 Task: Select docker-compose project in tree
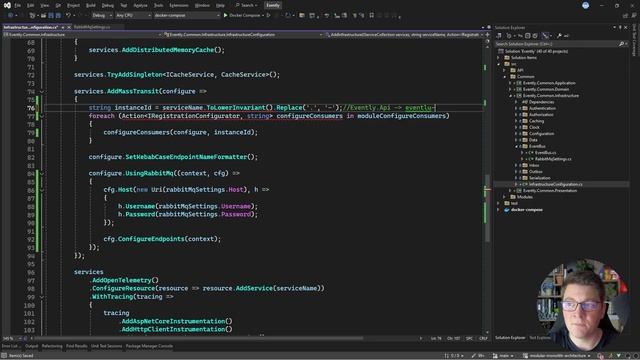(x=527, y=210)
